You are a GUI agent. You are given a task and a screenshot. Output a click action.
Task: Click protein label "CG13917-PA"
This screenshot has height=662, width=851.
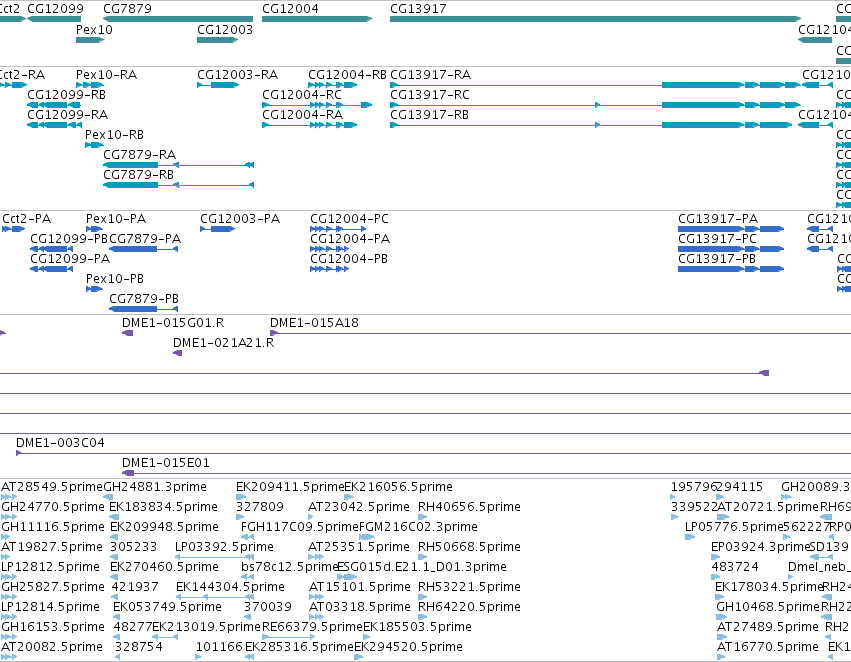tap(718, 219)
